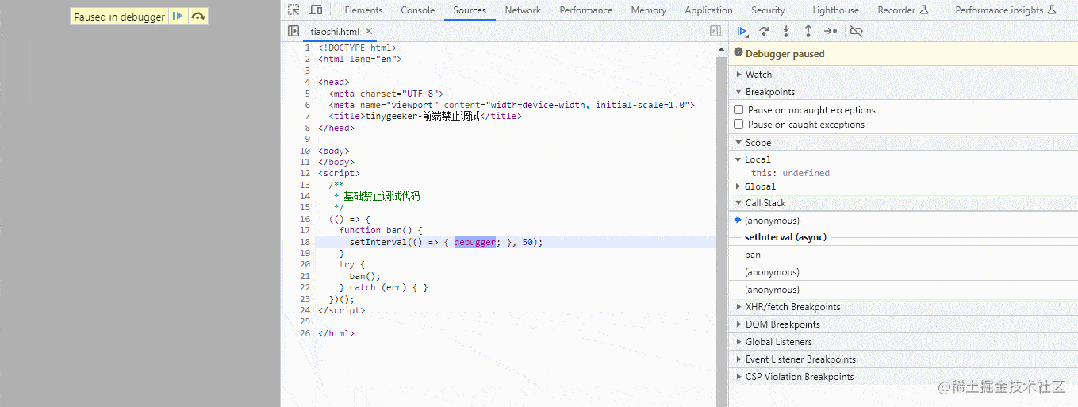
Task: Toggle the debugger sidebar pane icon
Action: point(715,31)
